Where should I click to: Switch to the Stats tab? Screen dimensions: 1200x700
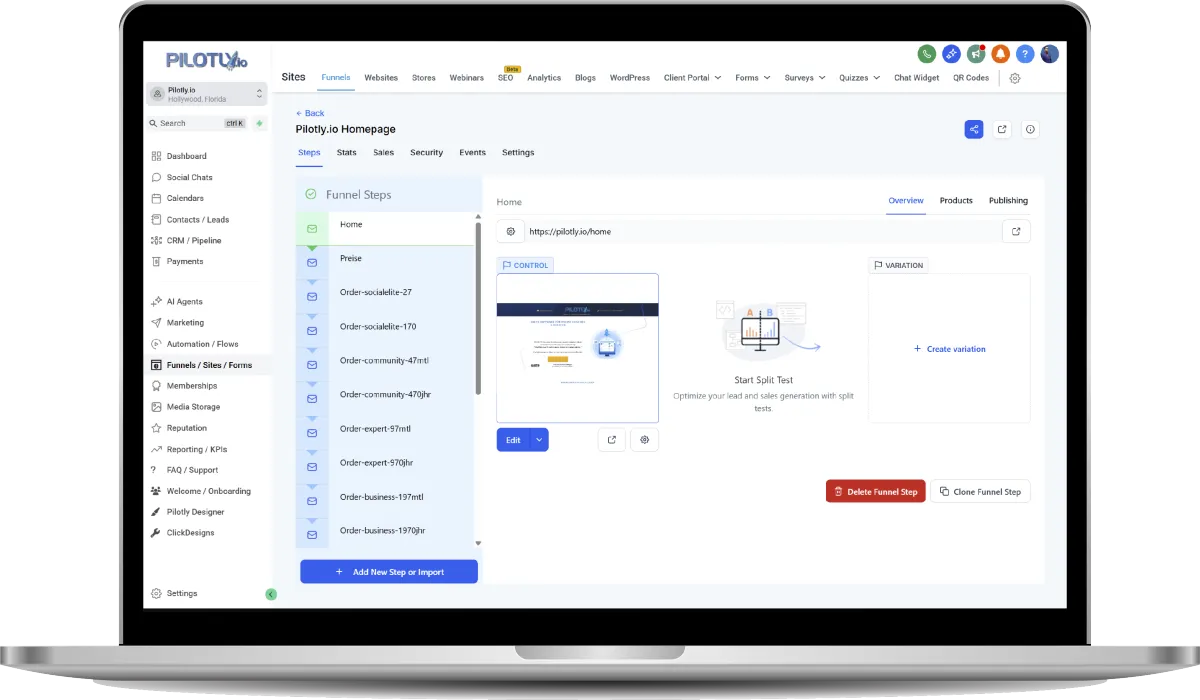(347, 153)
